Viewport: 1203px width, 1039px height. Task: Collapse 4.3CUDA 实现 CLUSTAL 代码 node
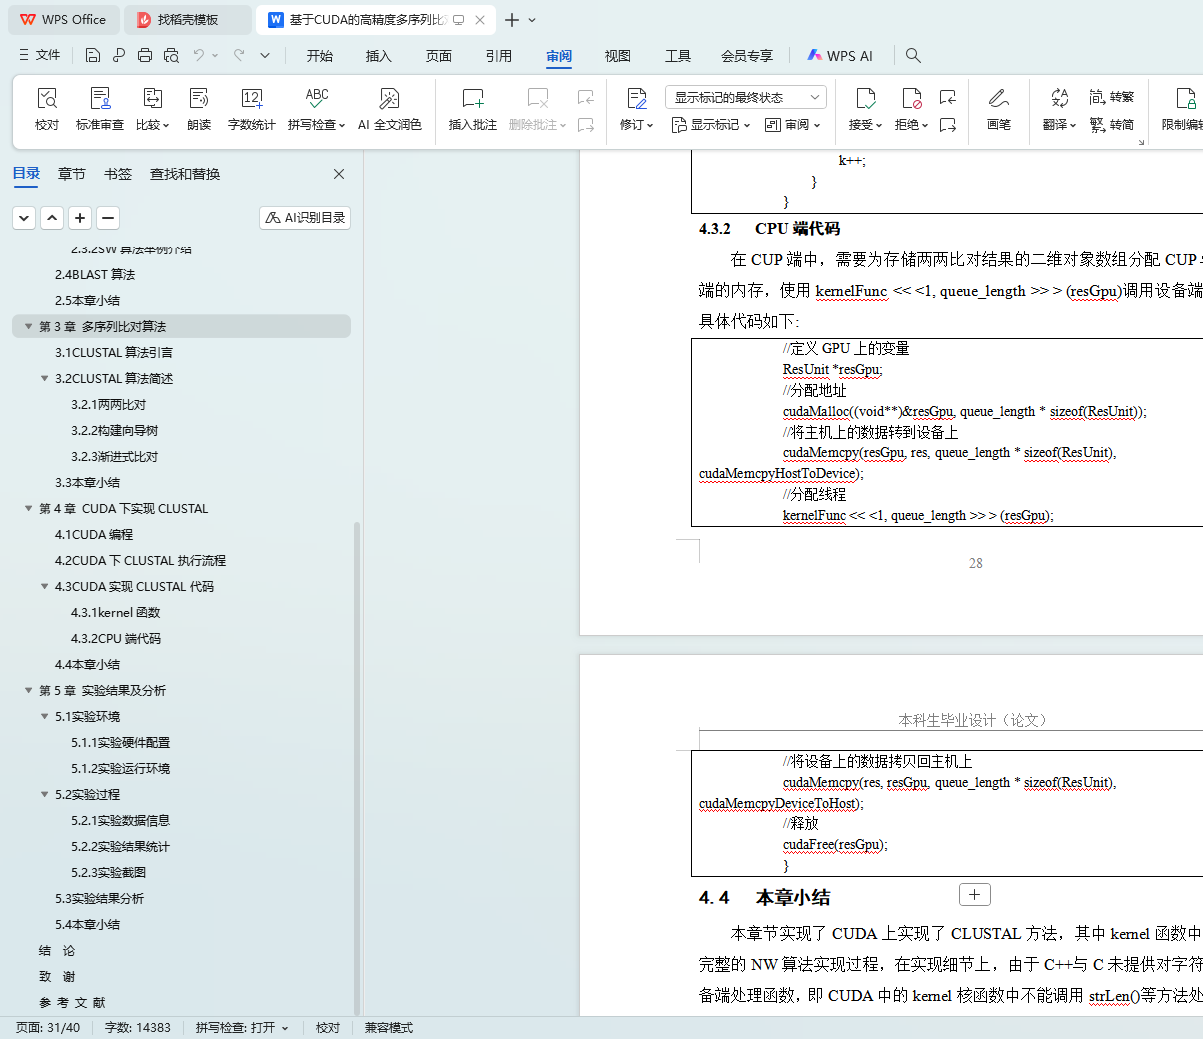click(44, 587)
